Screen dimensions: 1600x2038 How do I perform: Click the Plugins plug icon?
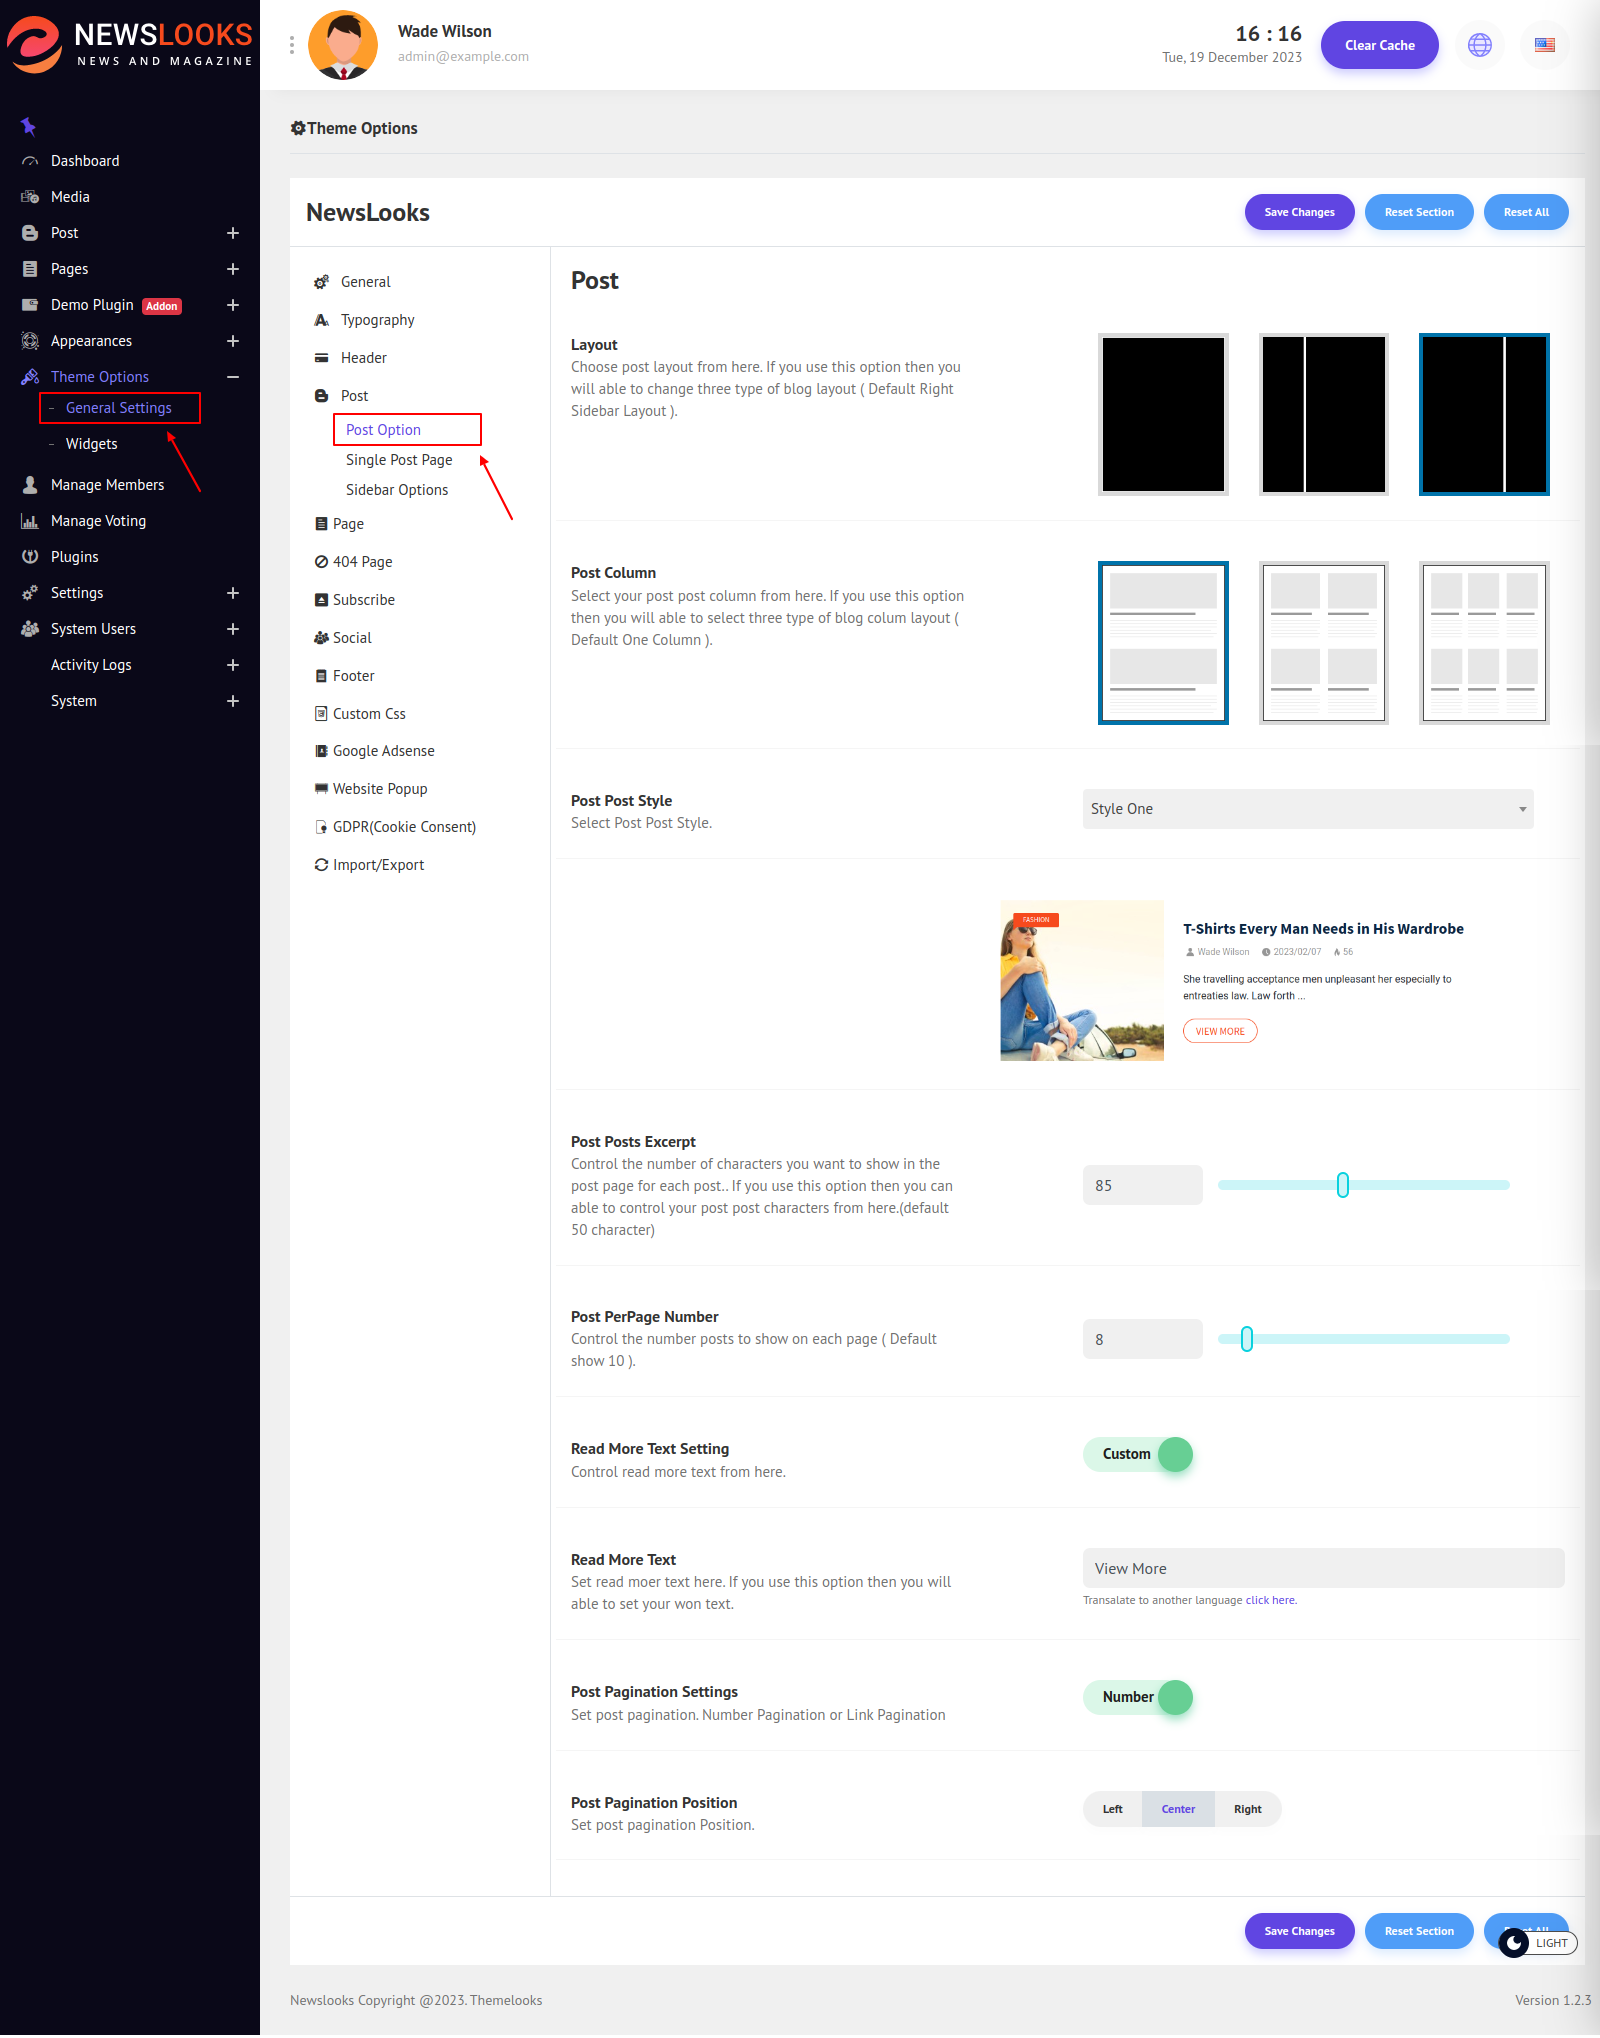[30, 557]
